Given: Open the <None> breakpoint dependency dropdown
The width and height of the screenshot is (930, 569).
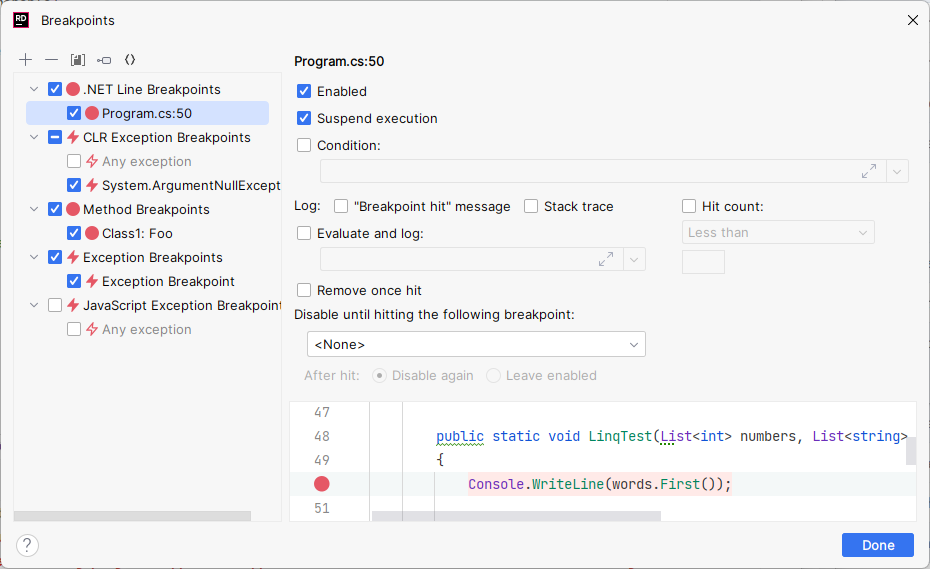Looking at the screenshot, I should (x=476, y=344).
